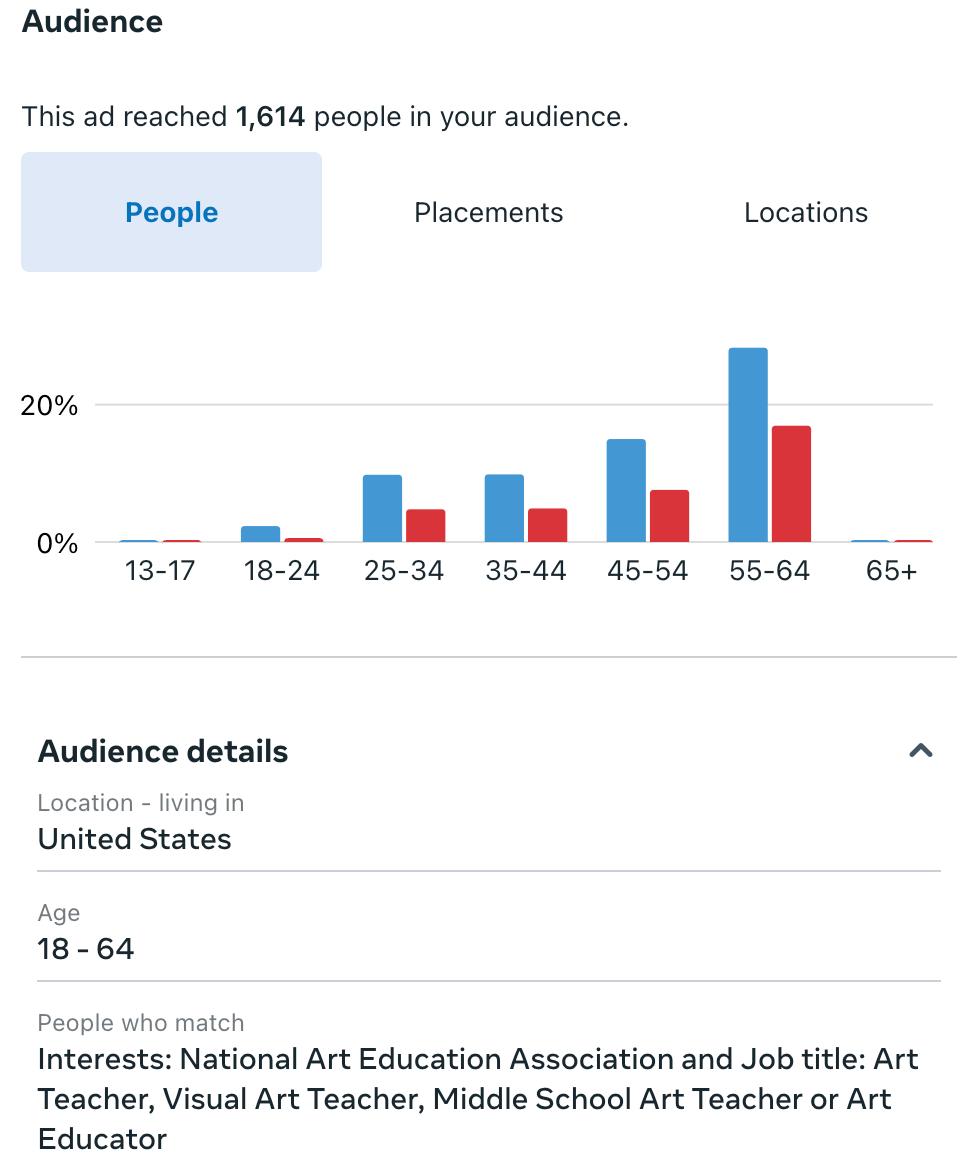Select the red bar for ages 45-54
The width and height of the screenshot is (978, 1170).
pyautogui.click(x=669, y=516)
